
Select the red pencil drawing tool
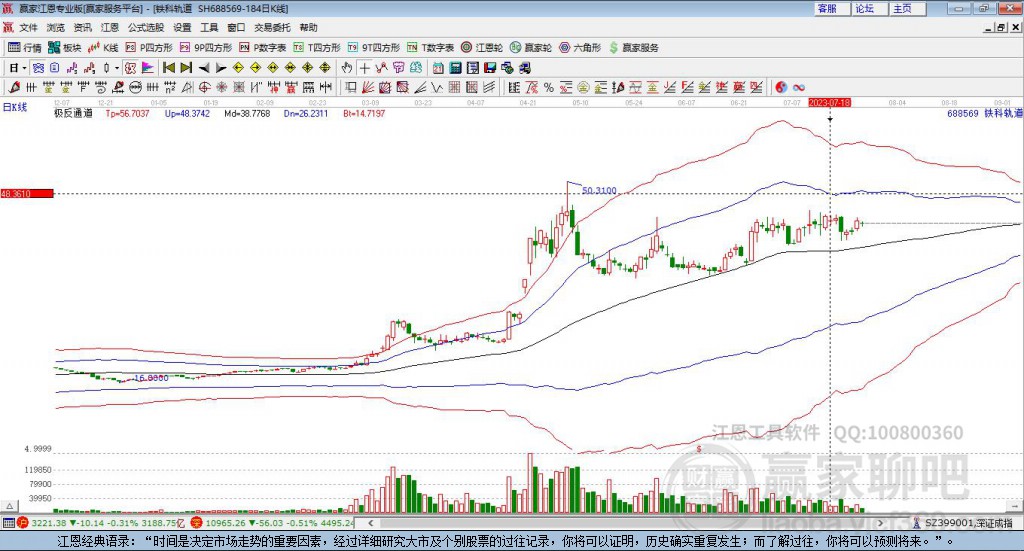point(14,87)
